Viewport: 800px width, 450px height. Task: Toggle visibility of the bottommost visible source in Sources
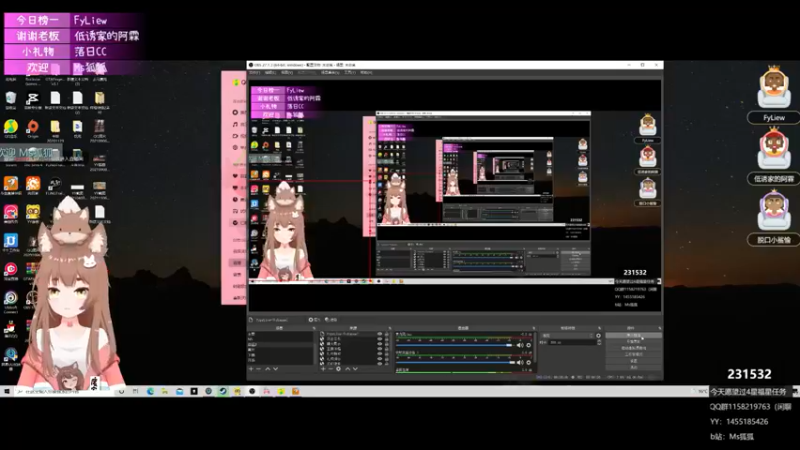click(x=380, y=363)
